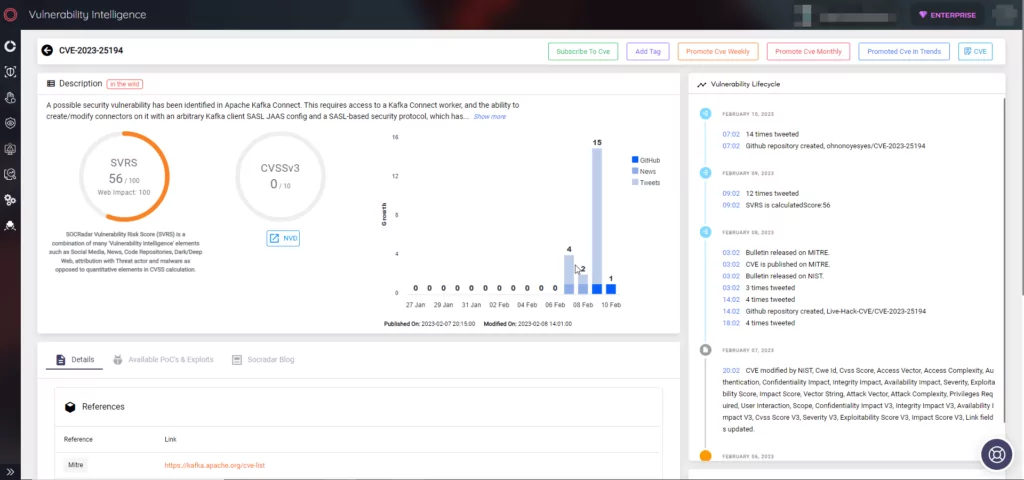Open the second sidebar icon with brackets
Viewport: 1024px width, 480px height.
point(10,72)
